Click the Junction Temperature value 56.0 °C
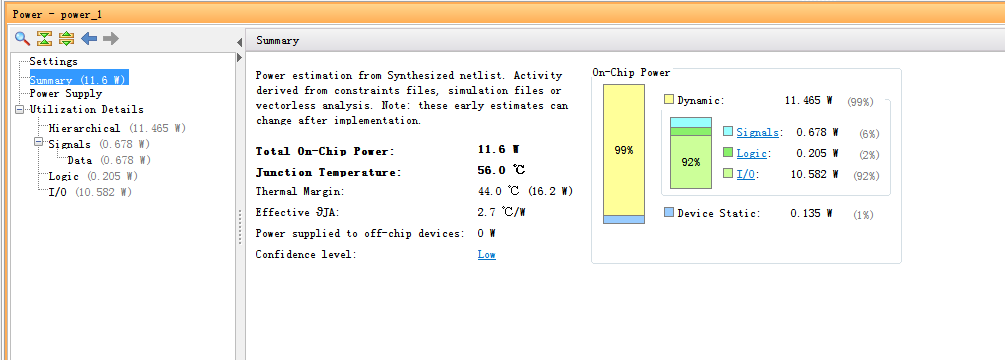Viewport: 1005px width, 360px height. tap(502, 170)
